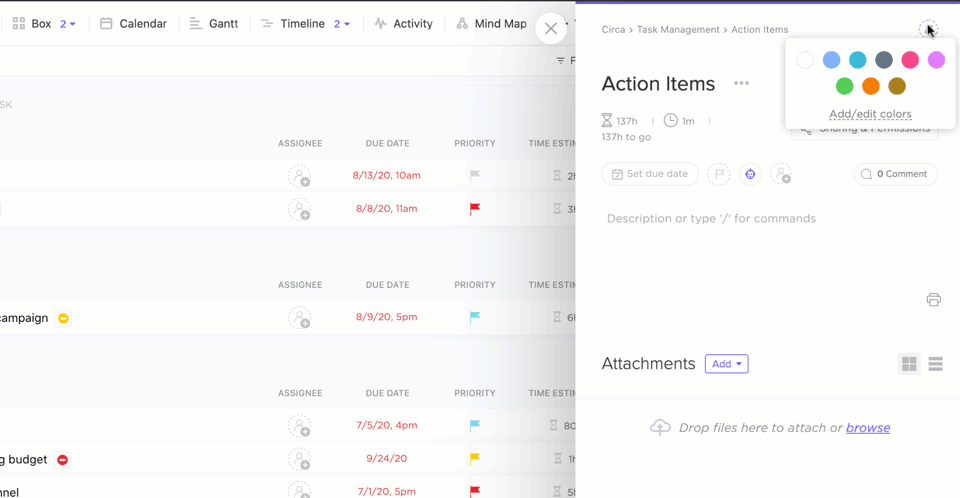The height and width of the screenshot is (498, 960).
Task: Open the Add attachments dropdown
Action: [726, 364]
